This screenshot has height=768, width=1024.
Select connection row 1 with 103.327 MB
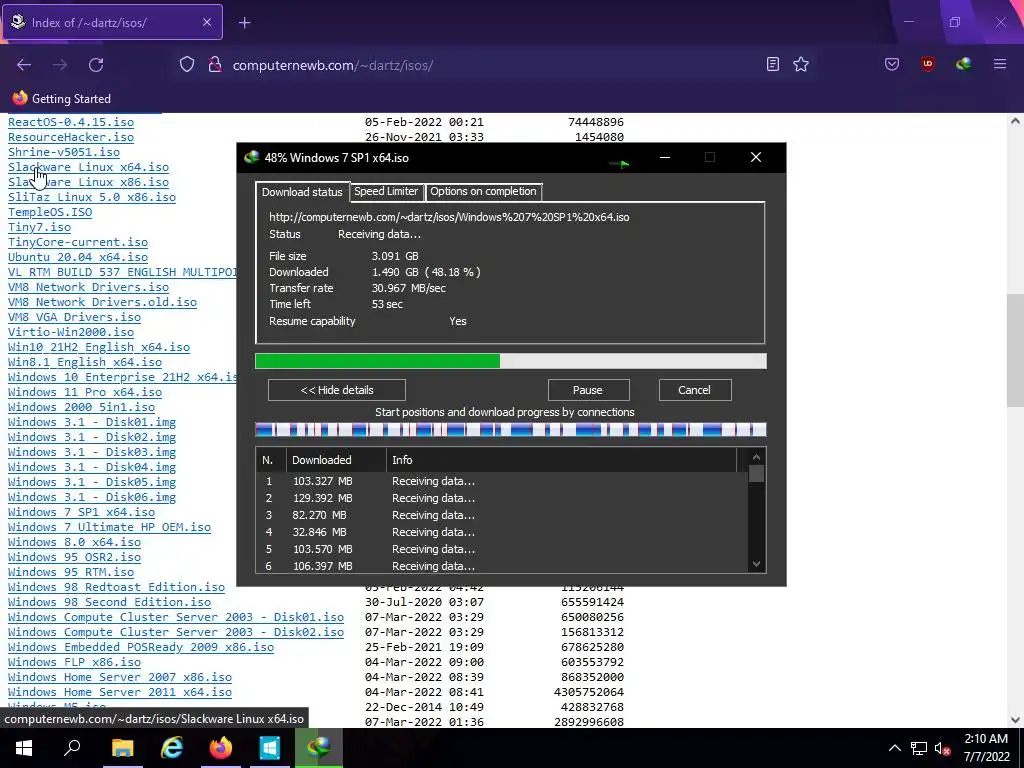point(502,481)
